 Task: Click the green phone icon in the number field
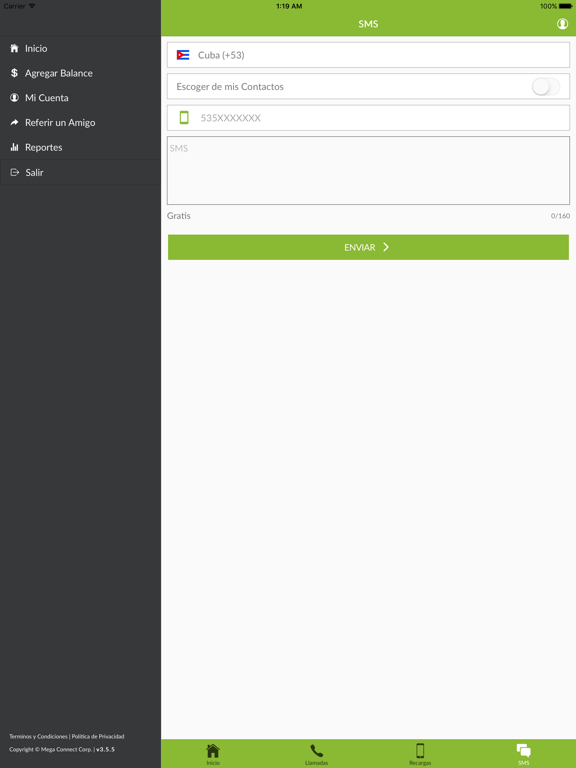184,118
